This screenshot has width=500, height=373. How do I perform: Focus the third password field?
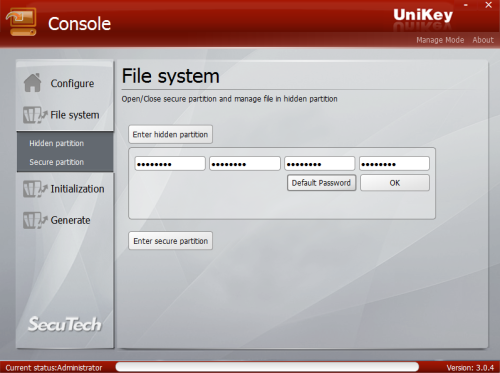(319, 164)
